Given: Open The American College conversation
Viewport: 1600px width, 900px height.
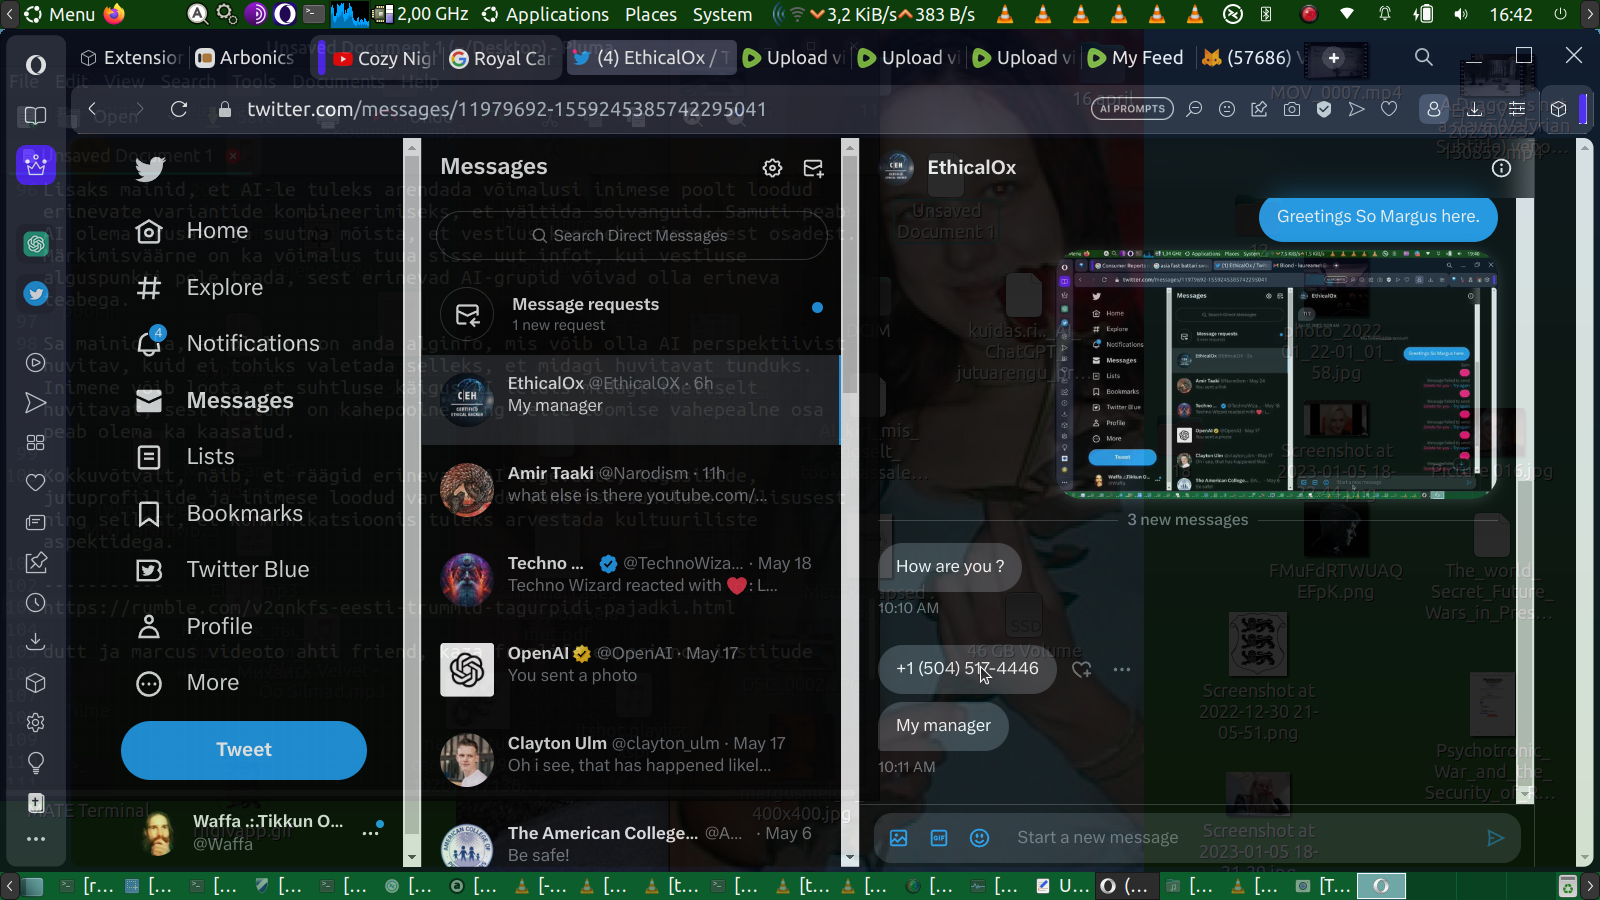Looking at the screenshot, I should (631, 838).
